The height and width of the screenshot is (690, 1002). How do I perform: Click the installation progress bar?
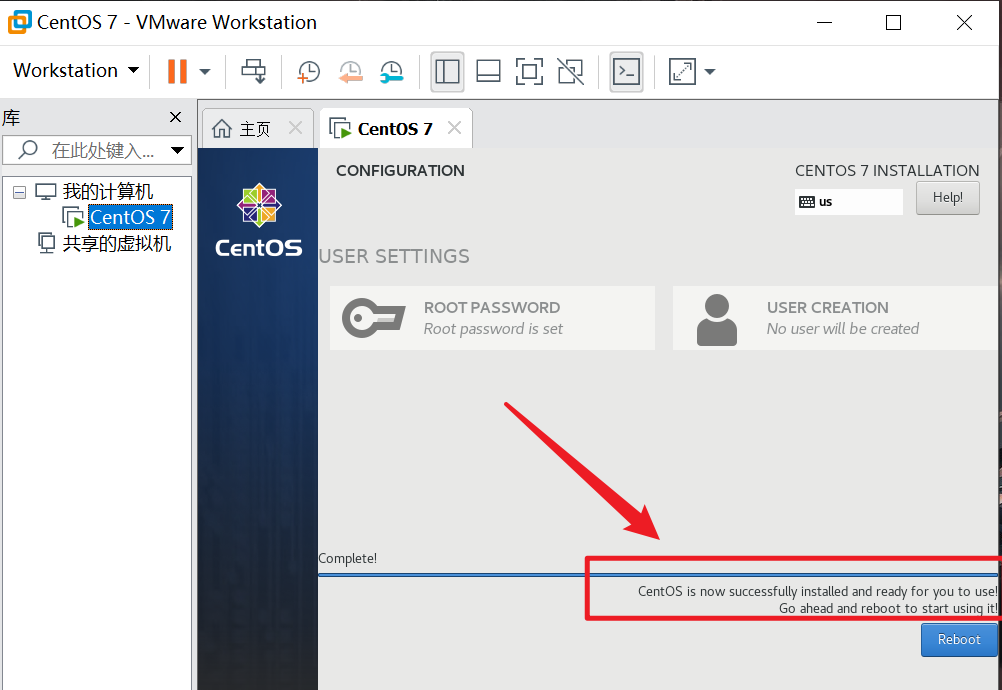[x=658, y=575]
